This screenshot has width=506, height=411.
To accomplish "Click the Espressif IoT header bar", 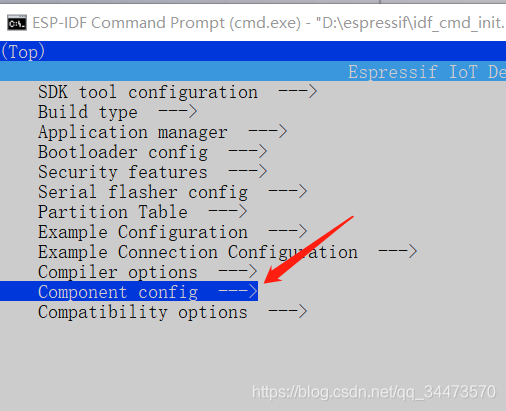I will pyautogui.click(x=253, y=71).
